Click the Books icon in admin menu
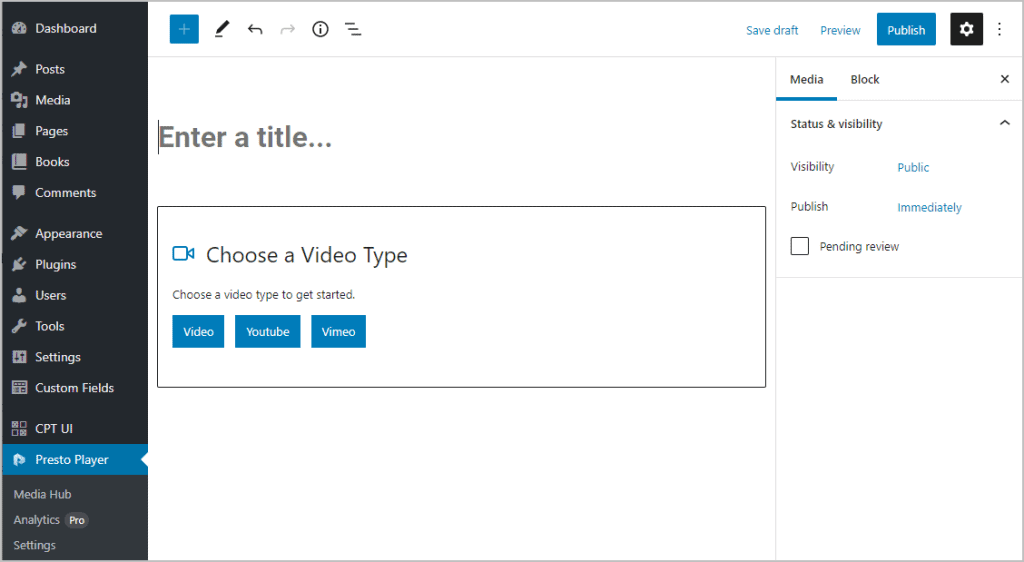 click(x=20, y=161)
